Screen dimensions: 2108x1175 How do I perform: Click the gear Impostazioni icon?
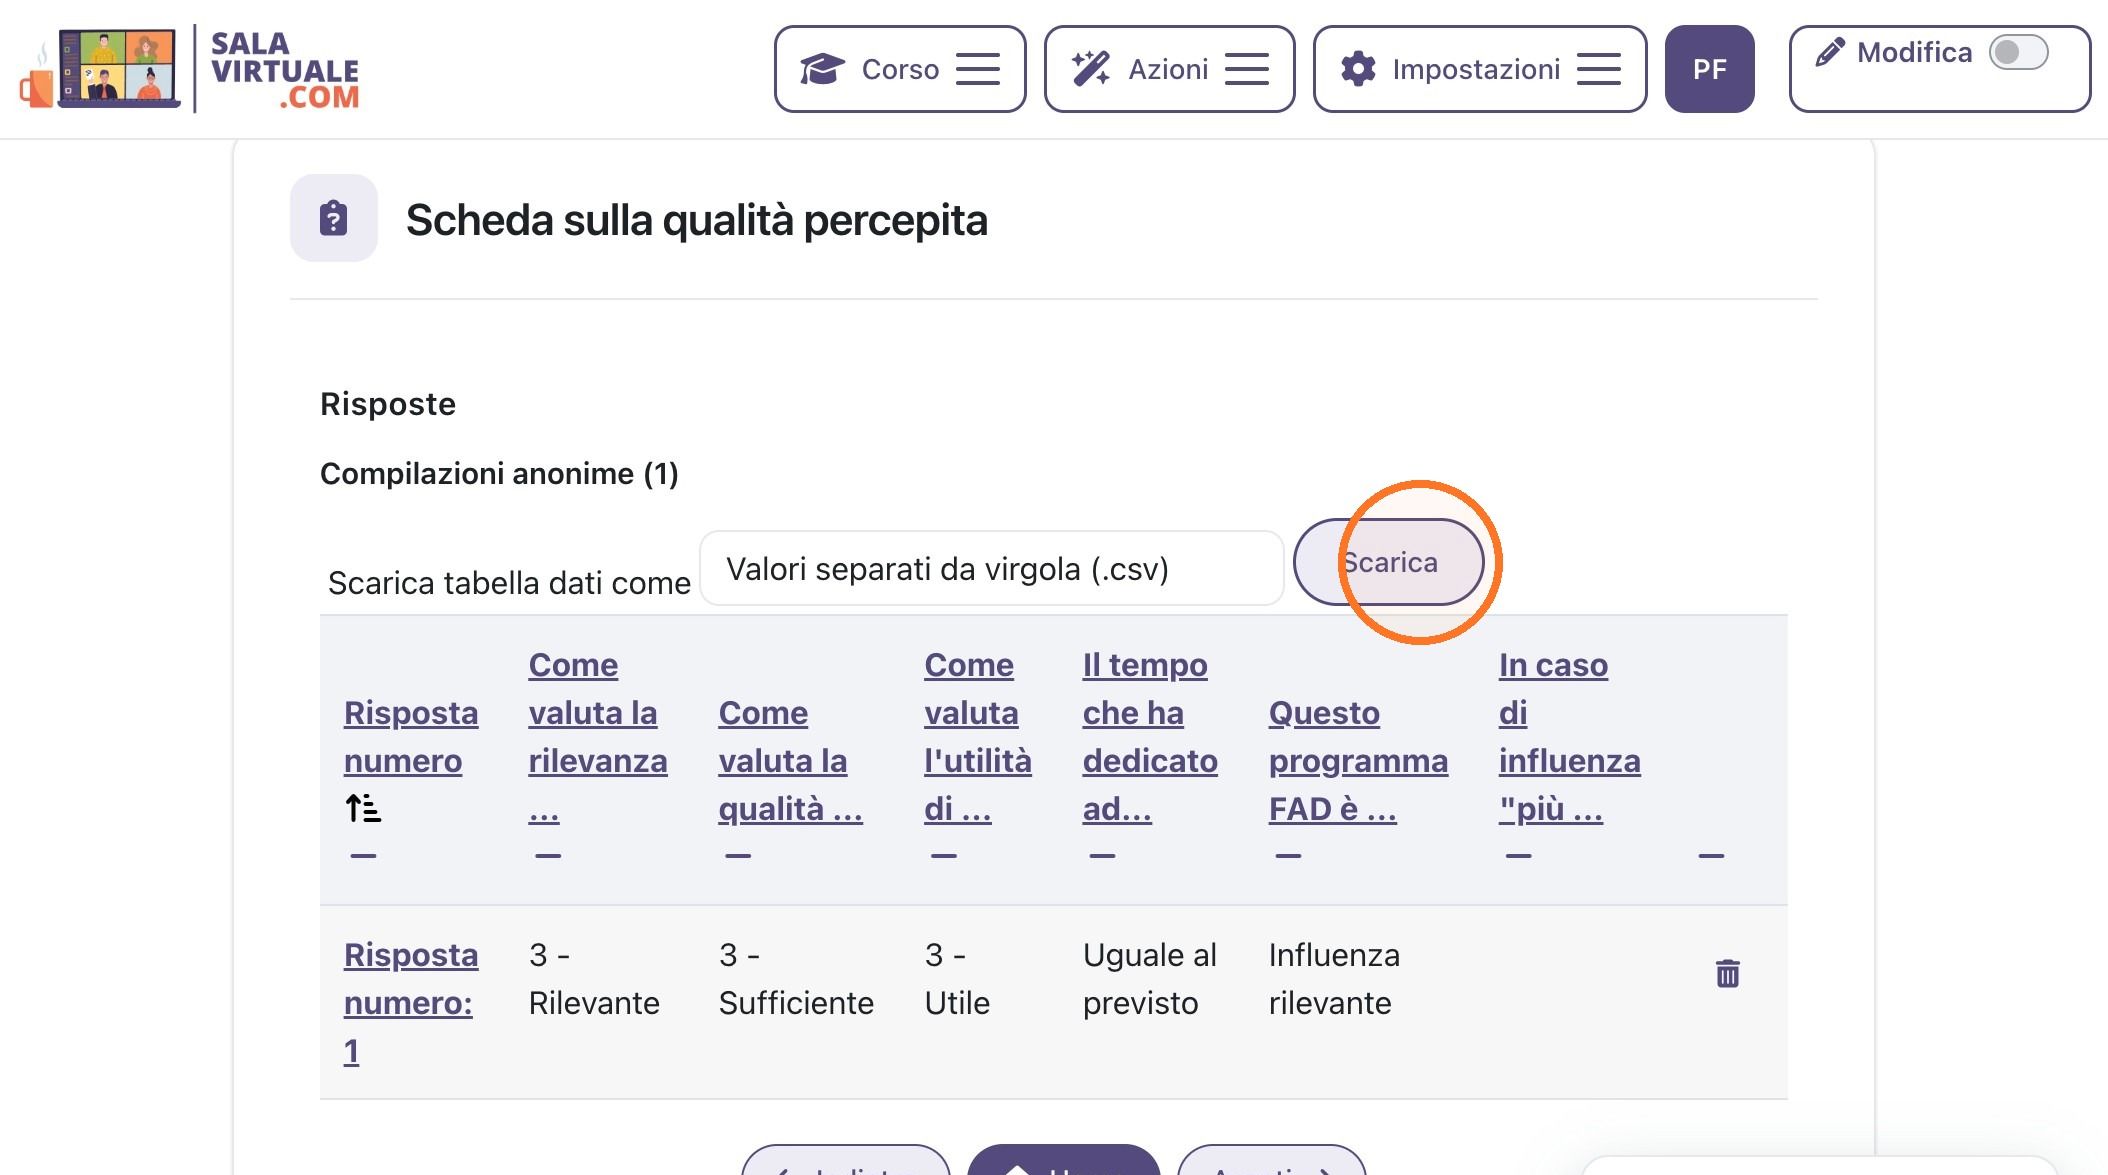(1358, 69)
